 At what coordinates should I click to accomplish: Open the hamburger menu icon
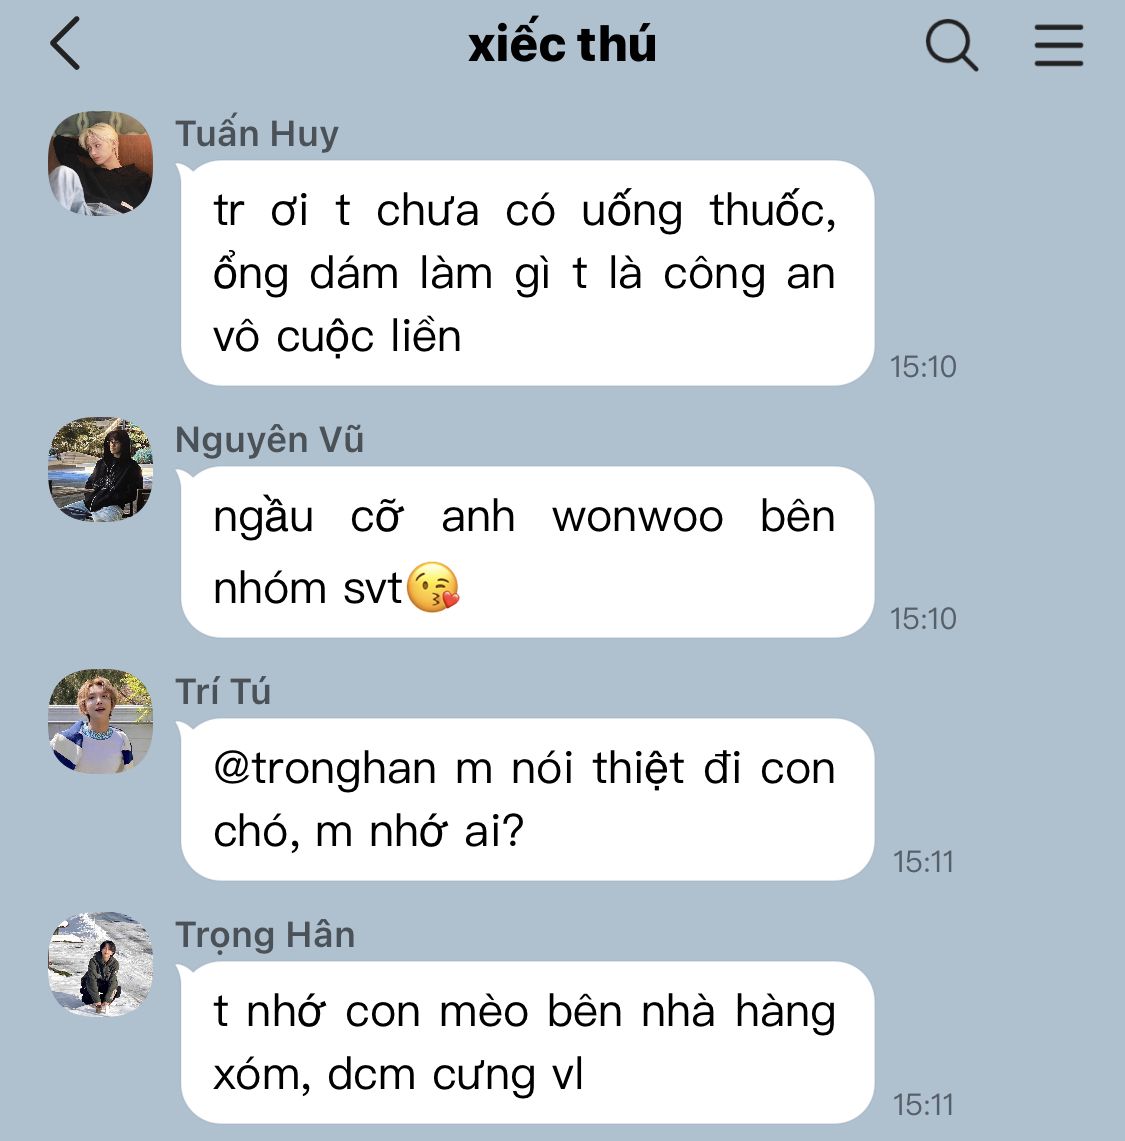tap(1059, 45)
